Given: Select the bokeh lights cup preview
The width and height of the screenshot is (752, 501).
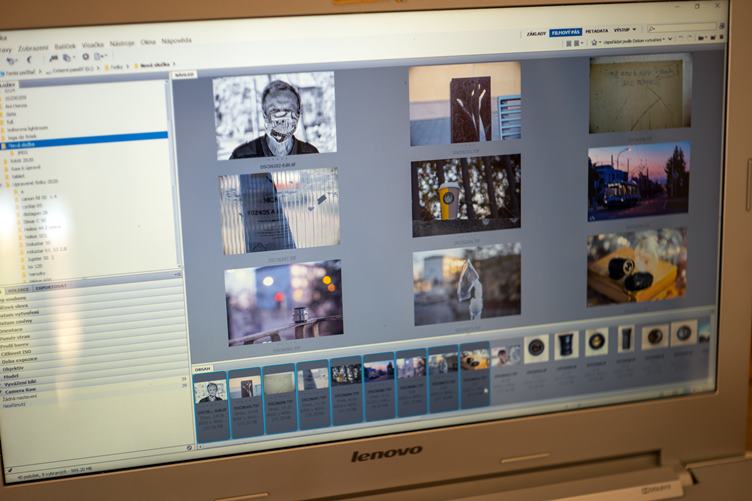Looking at the screenshot, I should [284, 303].
